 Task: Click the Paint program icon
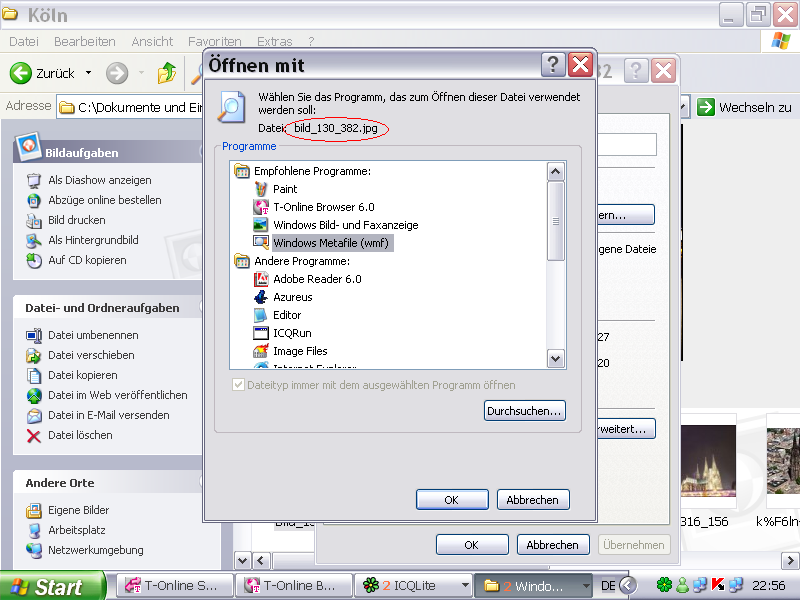[261, 189]
